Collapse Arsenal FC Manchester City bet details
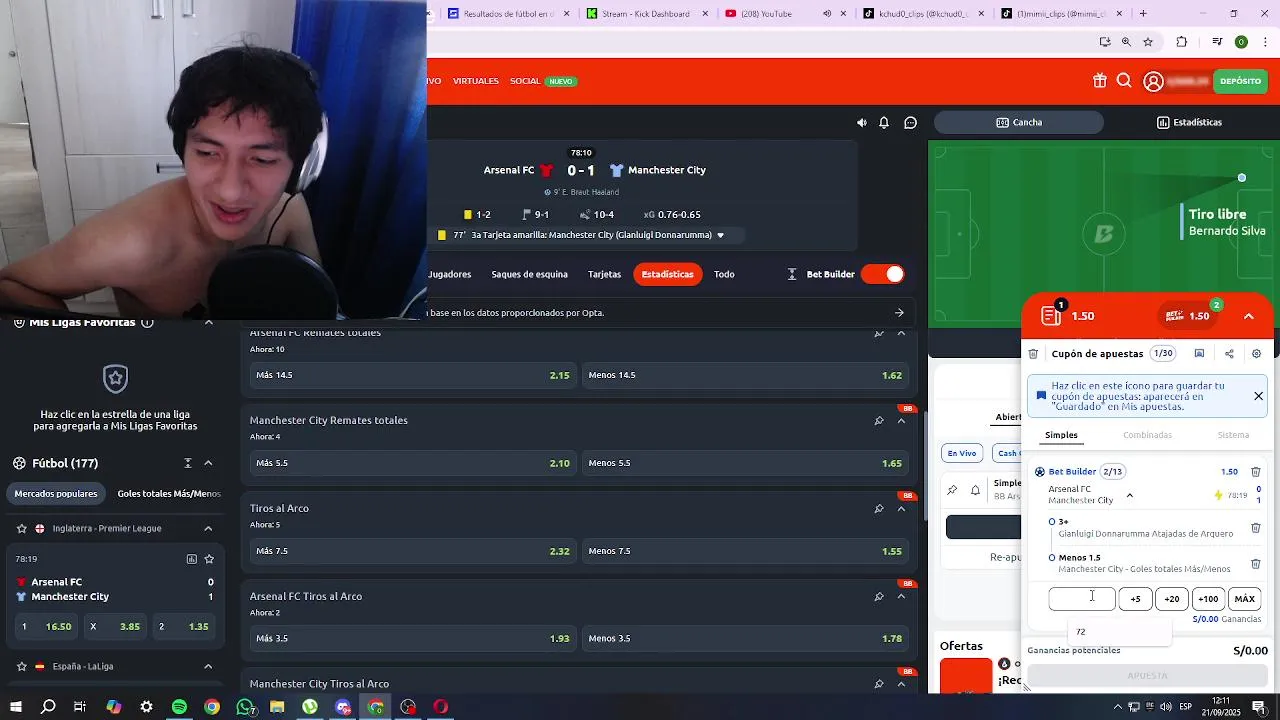1280x720 pixels. click(x=1130, y=495)
